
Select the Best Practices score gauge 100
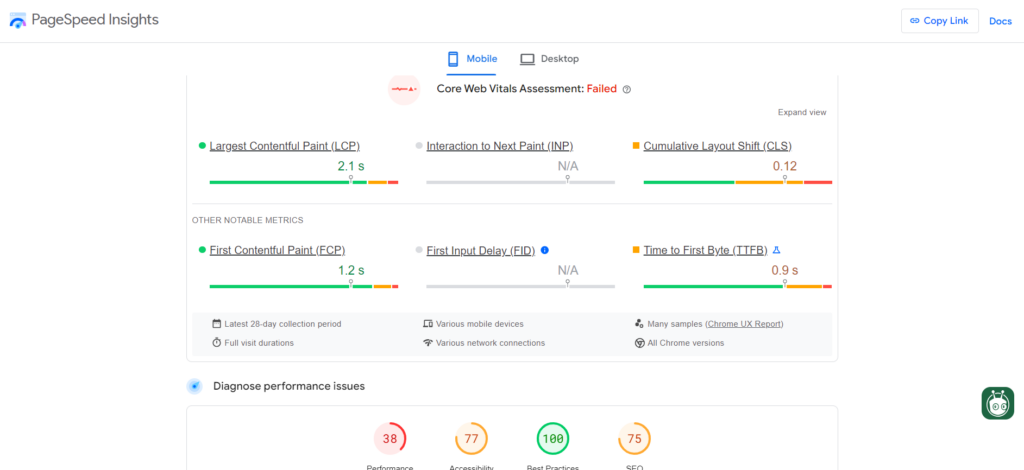point(553,439)
